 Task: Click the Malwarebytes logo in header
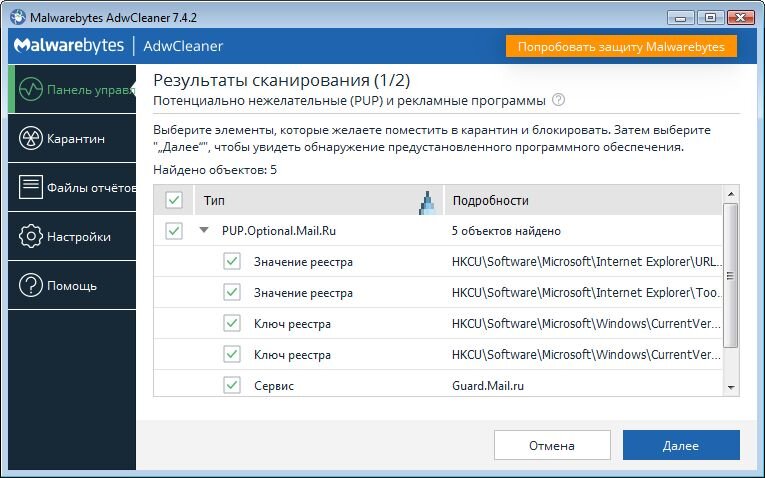(x=69, y=46)
